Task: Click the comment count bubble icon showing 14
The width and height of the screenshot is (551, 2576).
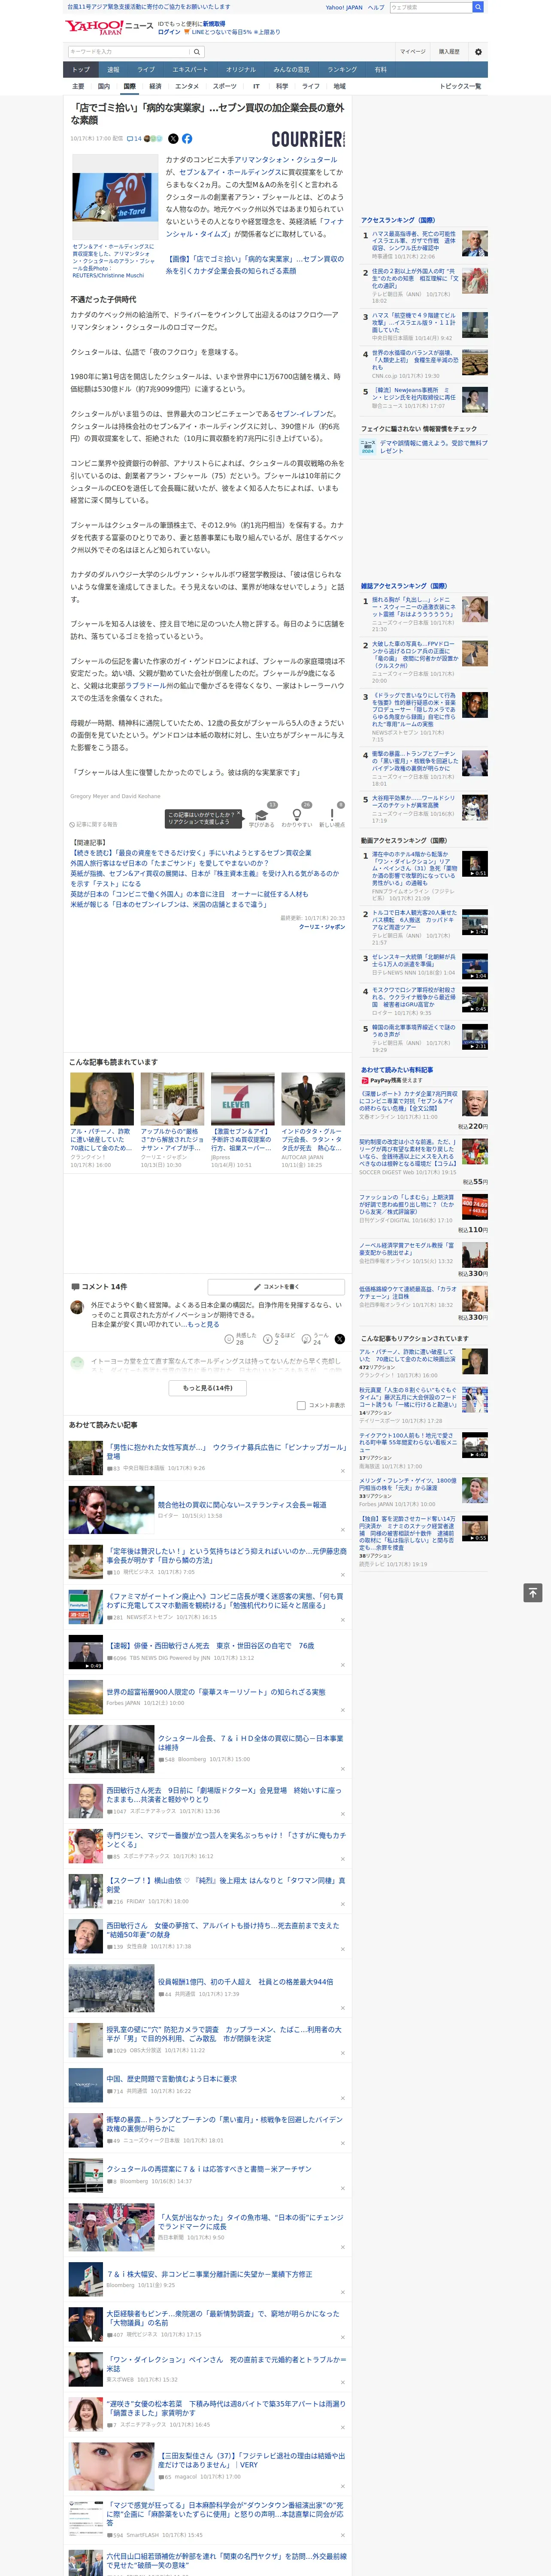Action: pyautogui.click(x=134, y=139)
